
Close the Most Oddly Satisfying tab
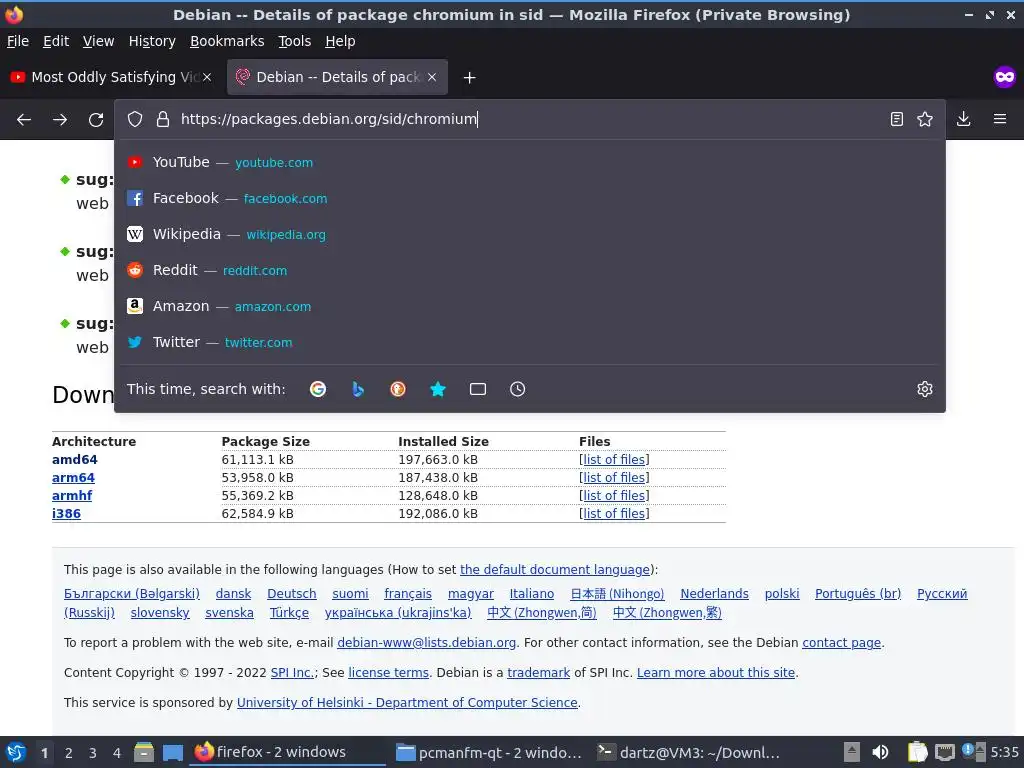[x=207, y=77]
